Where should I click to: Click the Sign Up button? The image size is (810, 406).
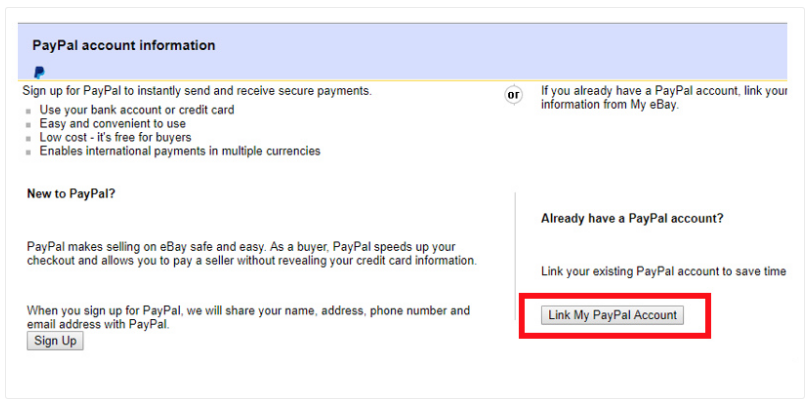pos(55,341)
